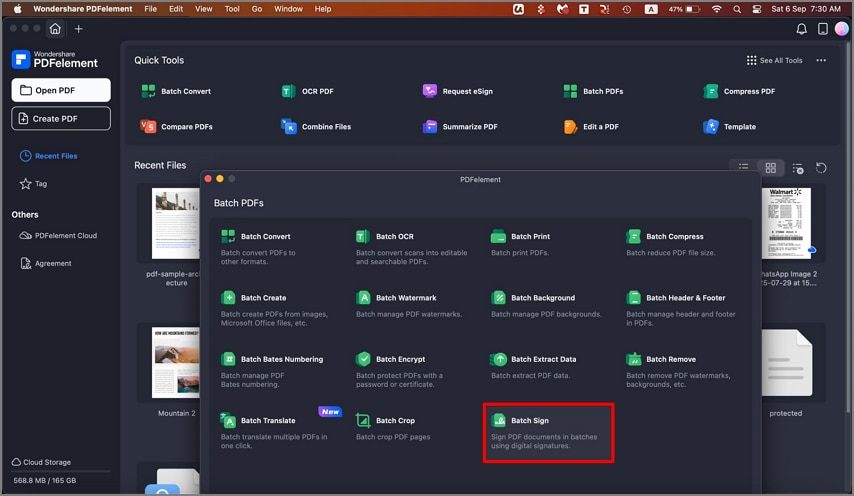Open Edit a PDF quick tool

(x=591, y=127)
